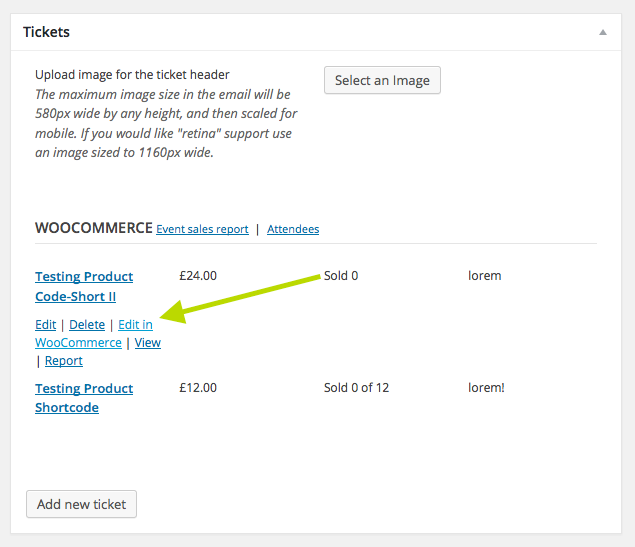This screenshot has width=635, height=547.
Task: Click the lorem! description in the second row
Action: (486, 388)
